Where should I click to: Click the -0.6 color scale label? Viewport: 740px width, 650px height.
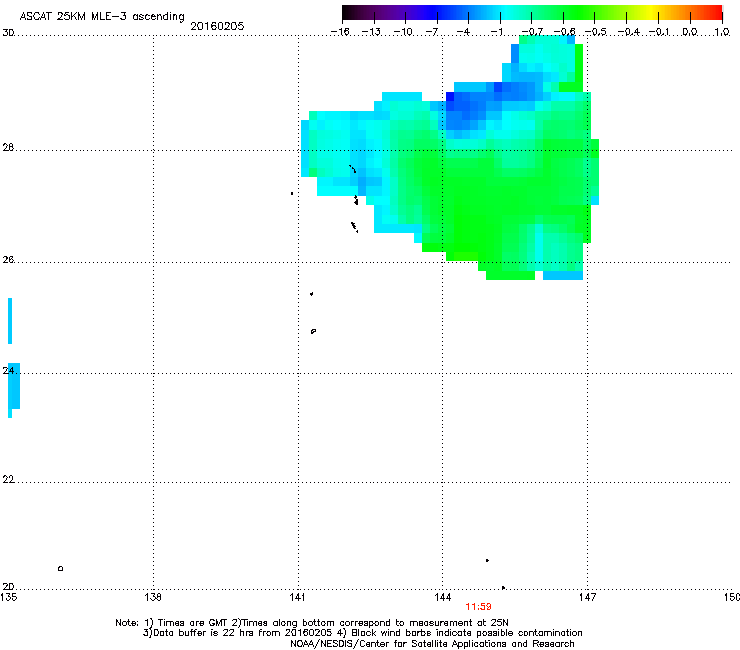click(x=564, y=32)
